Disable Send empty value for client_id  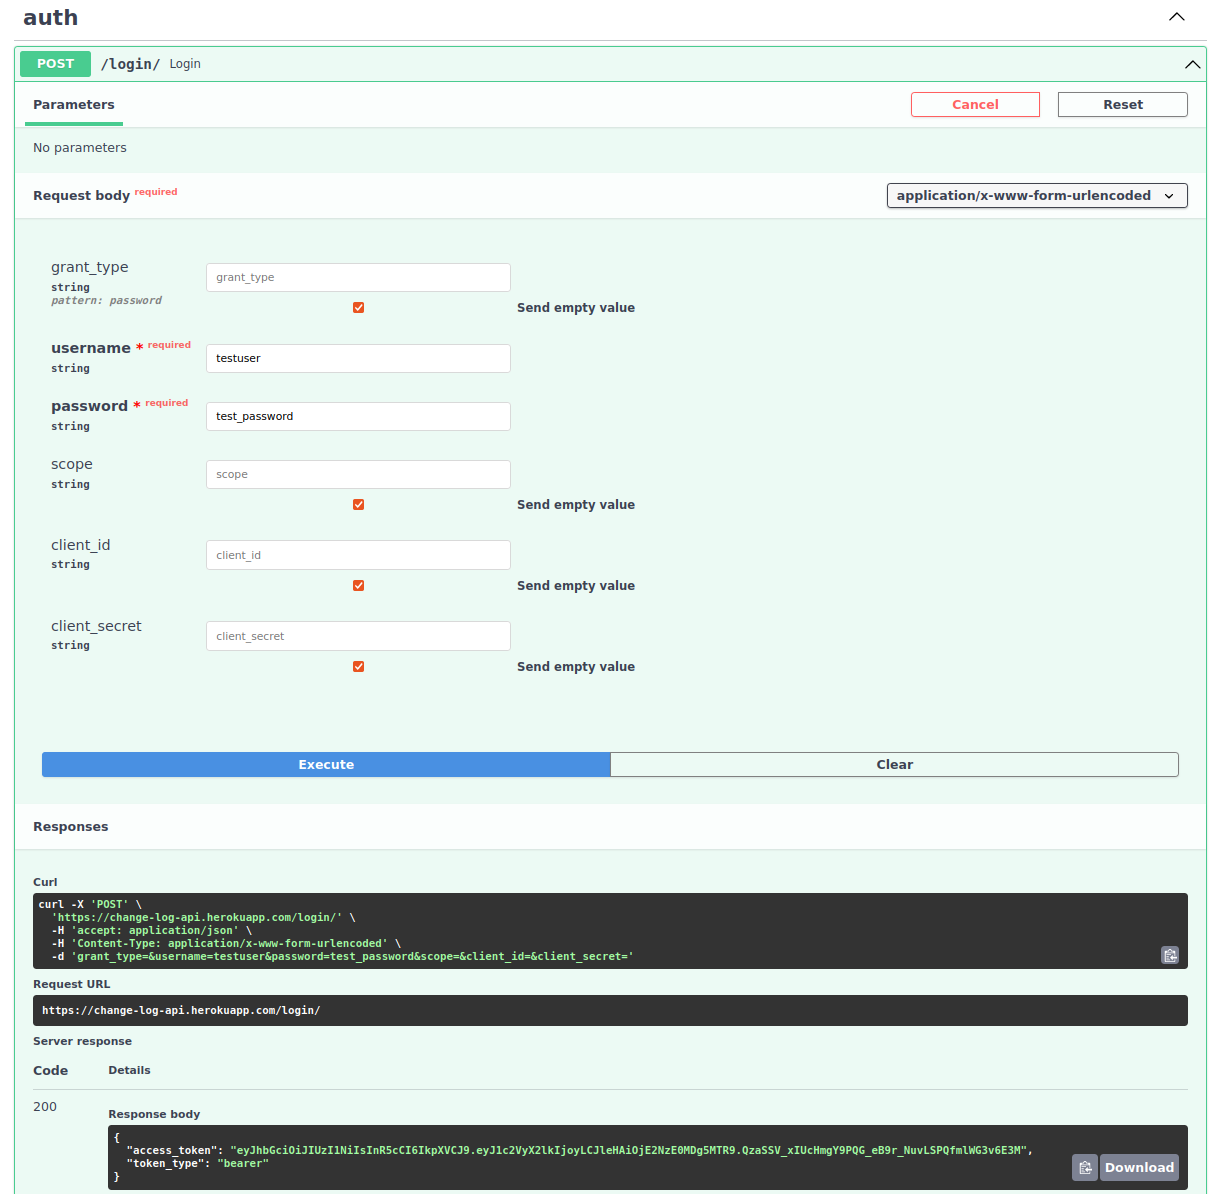(358, 585)
